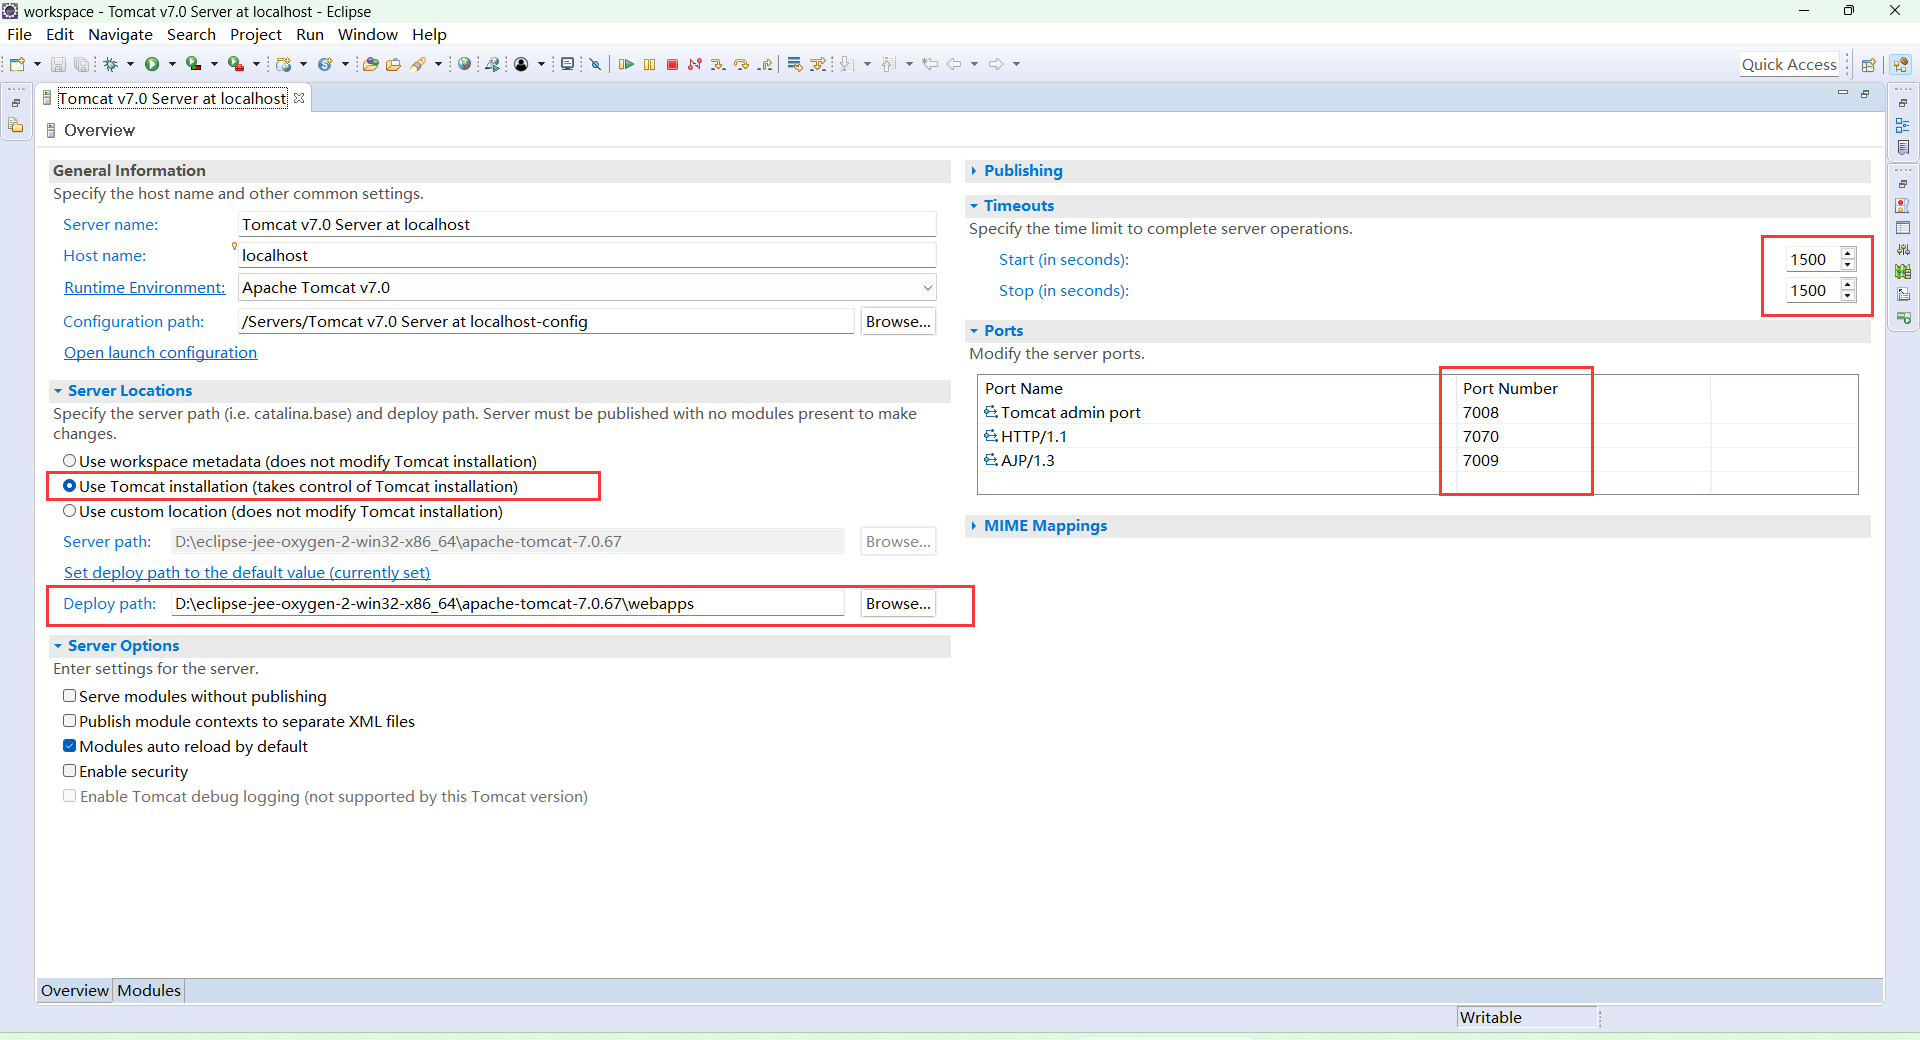The height and width of the screenshot is (1040, 1920).
Task: Switch to the Java EE perspective icon
Action: [x=1901, y=65]
